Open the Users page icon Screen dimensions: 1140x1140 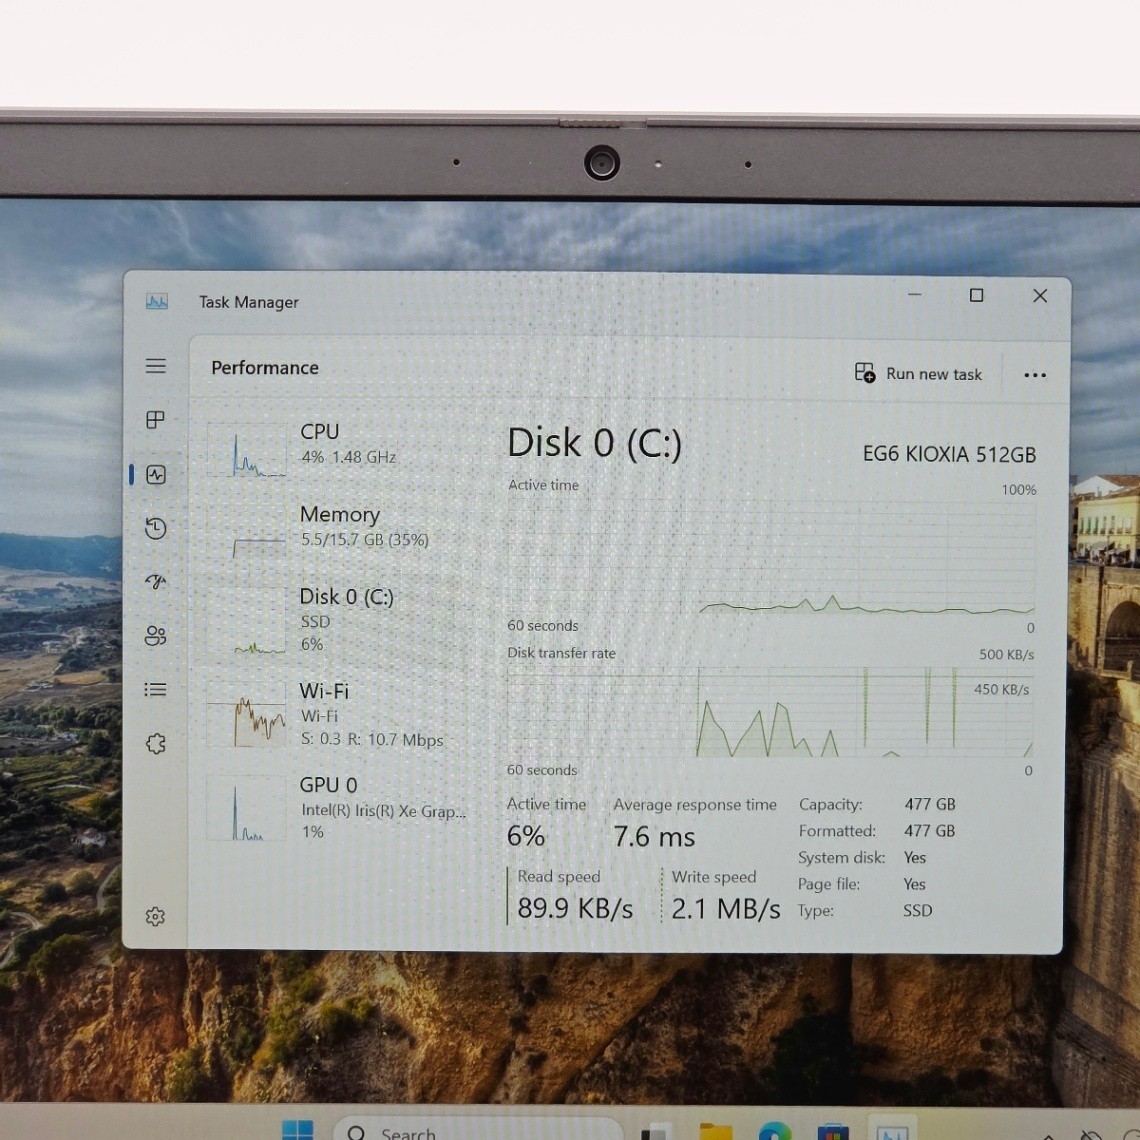pyautogui.click(x=156, y=635)
